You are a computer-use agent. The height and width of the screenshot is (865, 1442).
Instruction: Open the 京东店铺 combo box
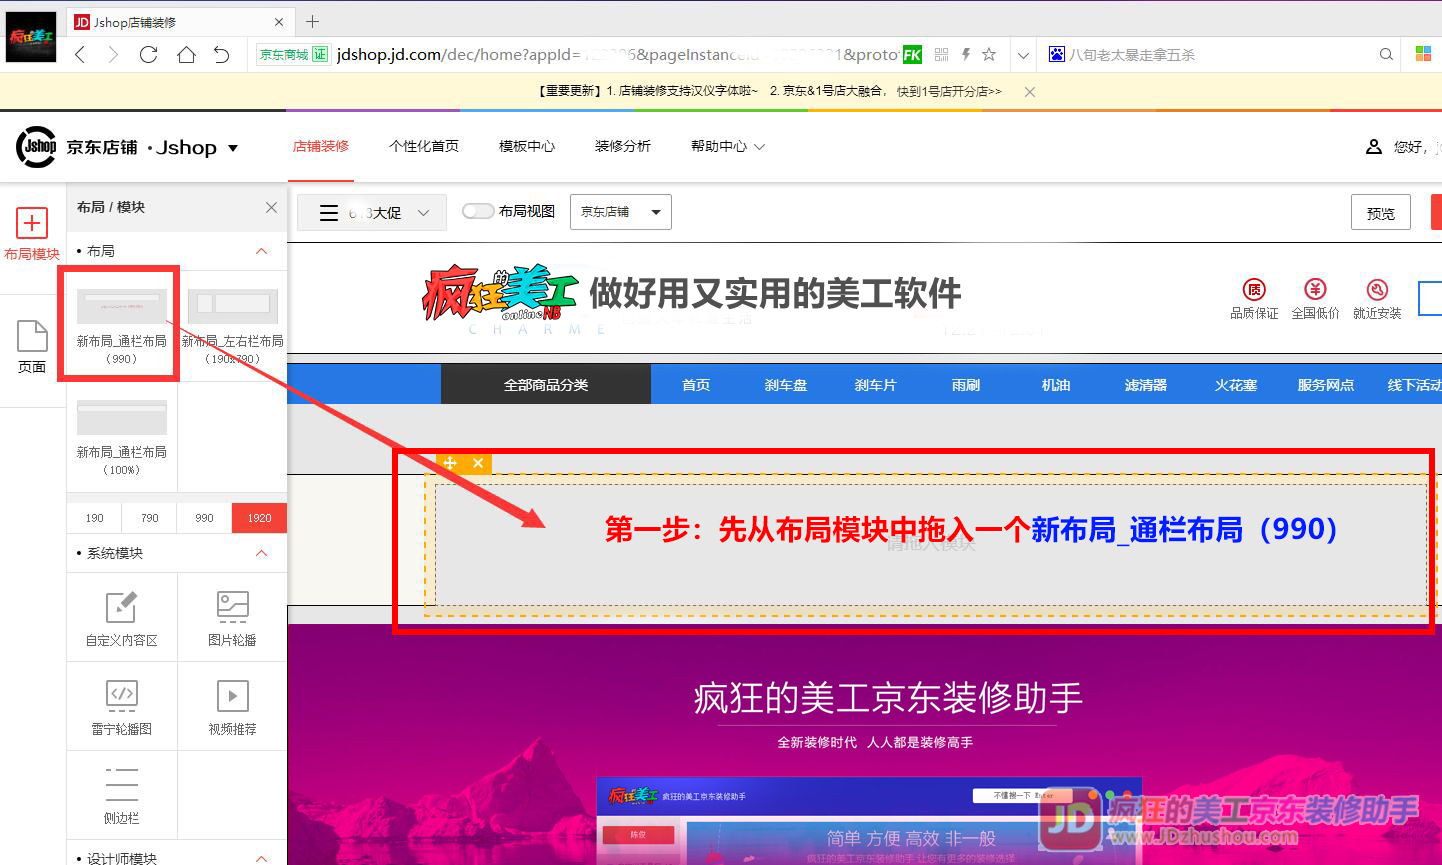pyautogui.click(x=621, y=212)
